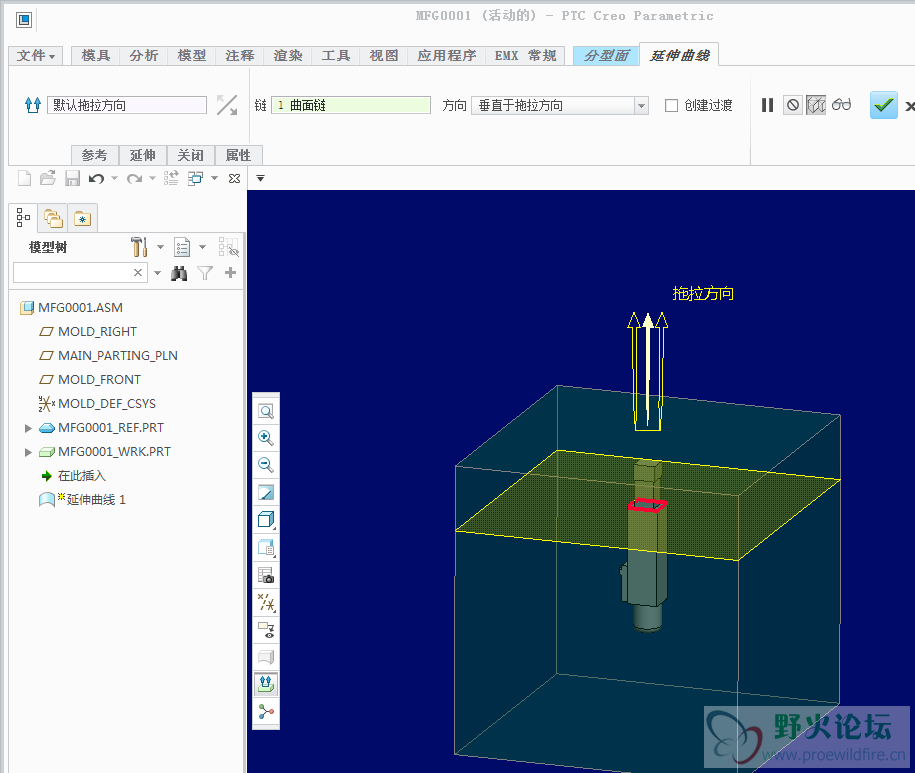The image size is (915, 773).
Task: Open the 延伸 panel tab
Action: click(143, 155)
